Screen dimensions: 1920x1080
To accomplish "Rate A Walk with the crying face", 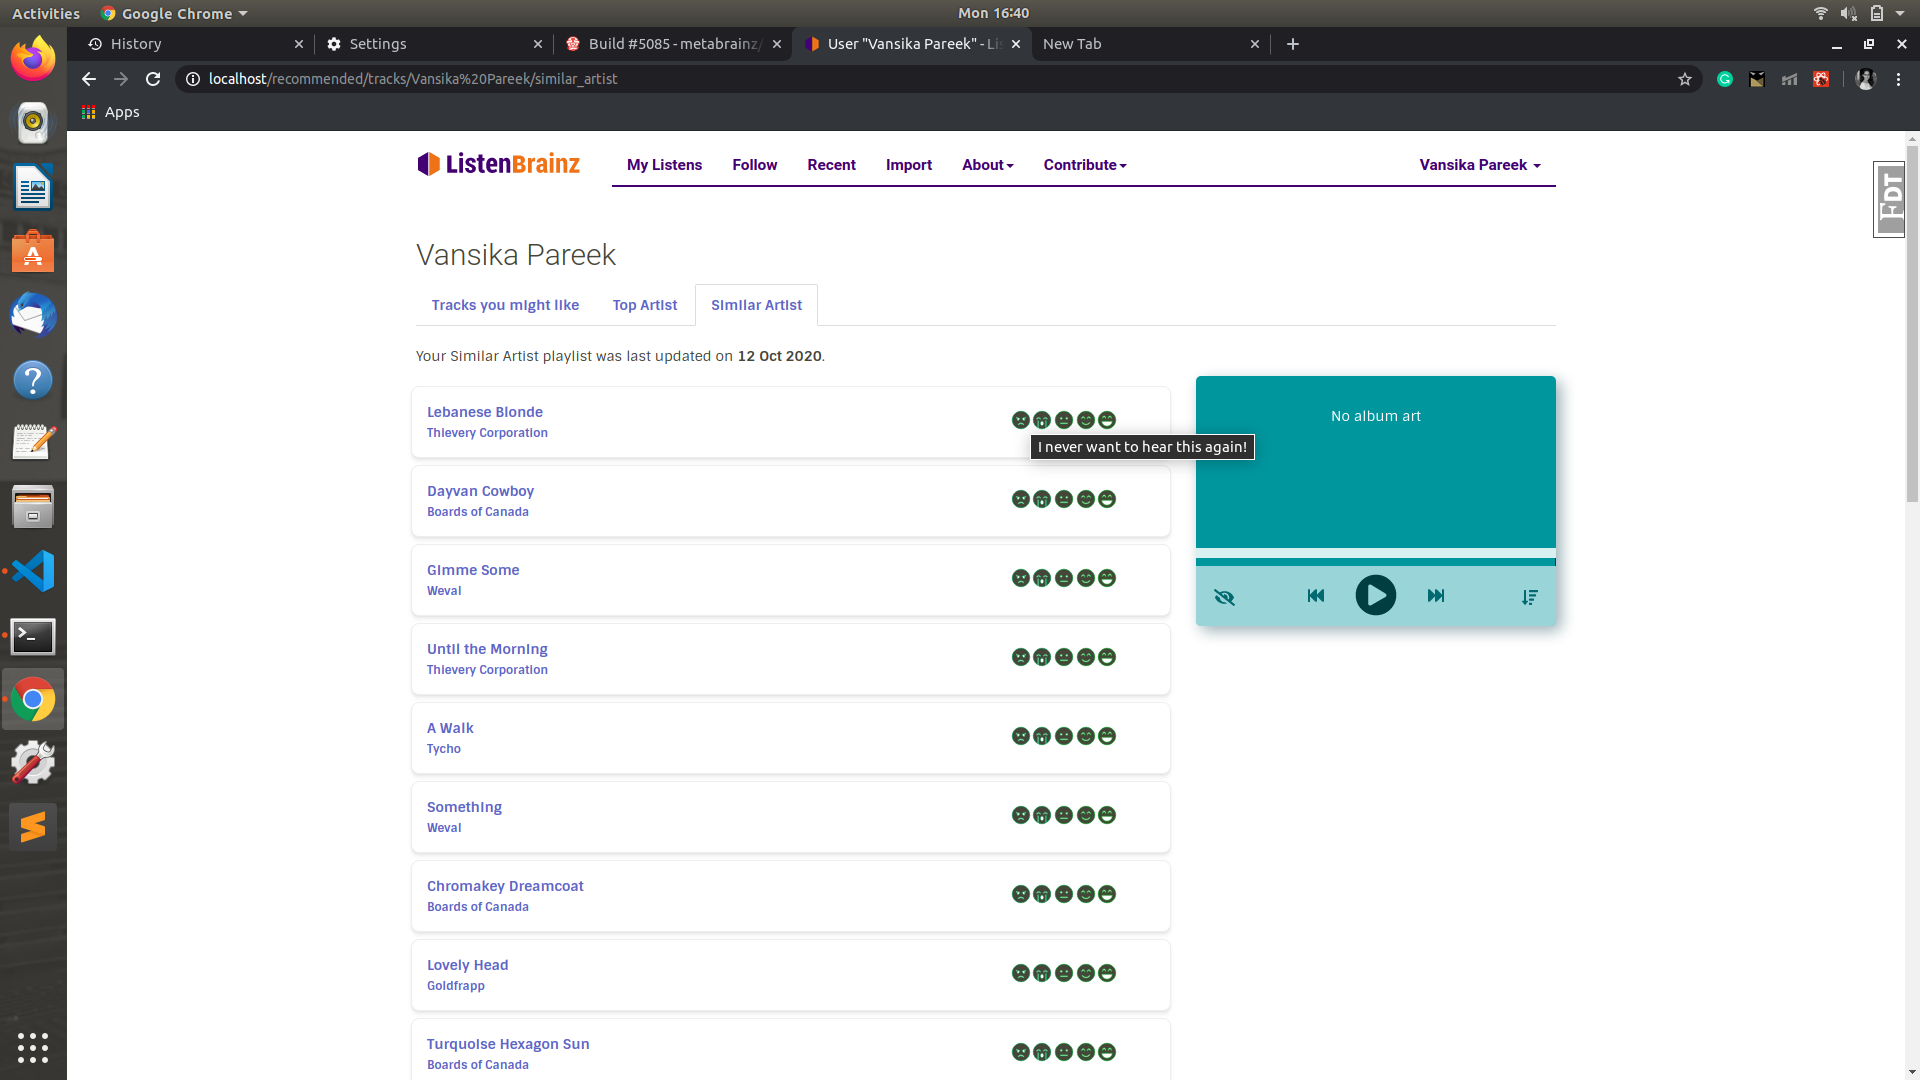I will pos(1042,736).
